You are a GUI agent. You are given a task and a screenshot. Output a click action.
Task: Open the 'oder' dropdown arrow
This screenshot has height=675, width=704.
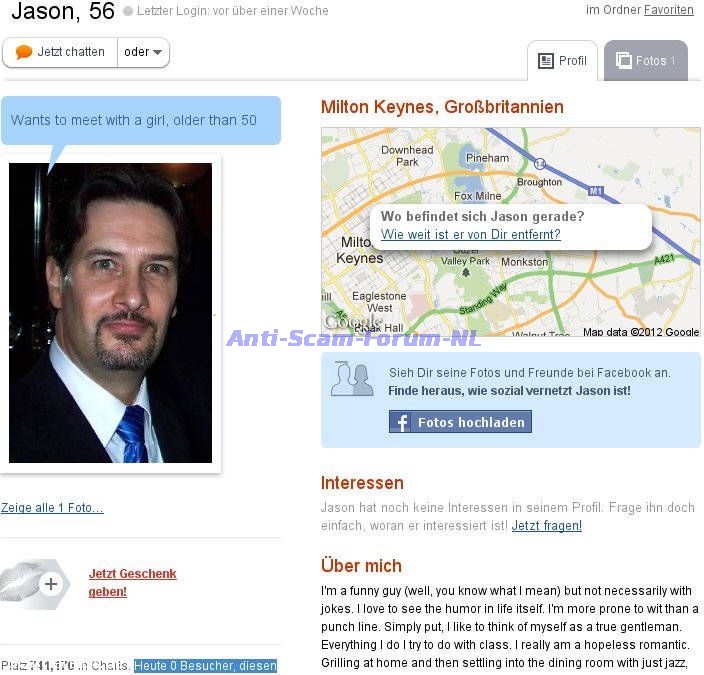157,53
